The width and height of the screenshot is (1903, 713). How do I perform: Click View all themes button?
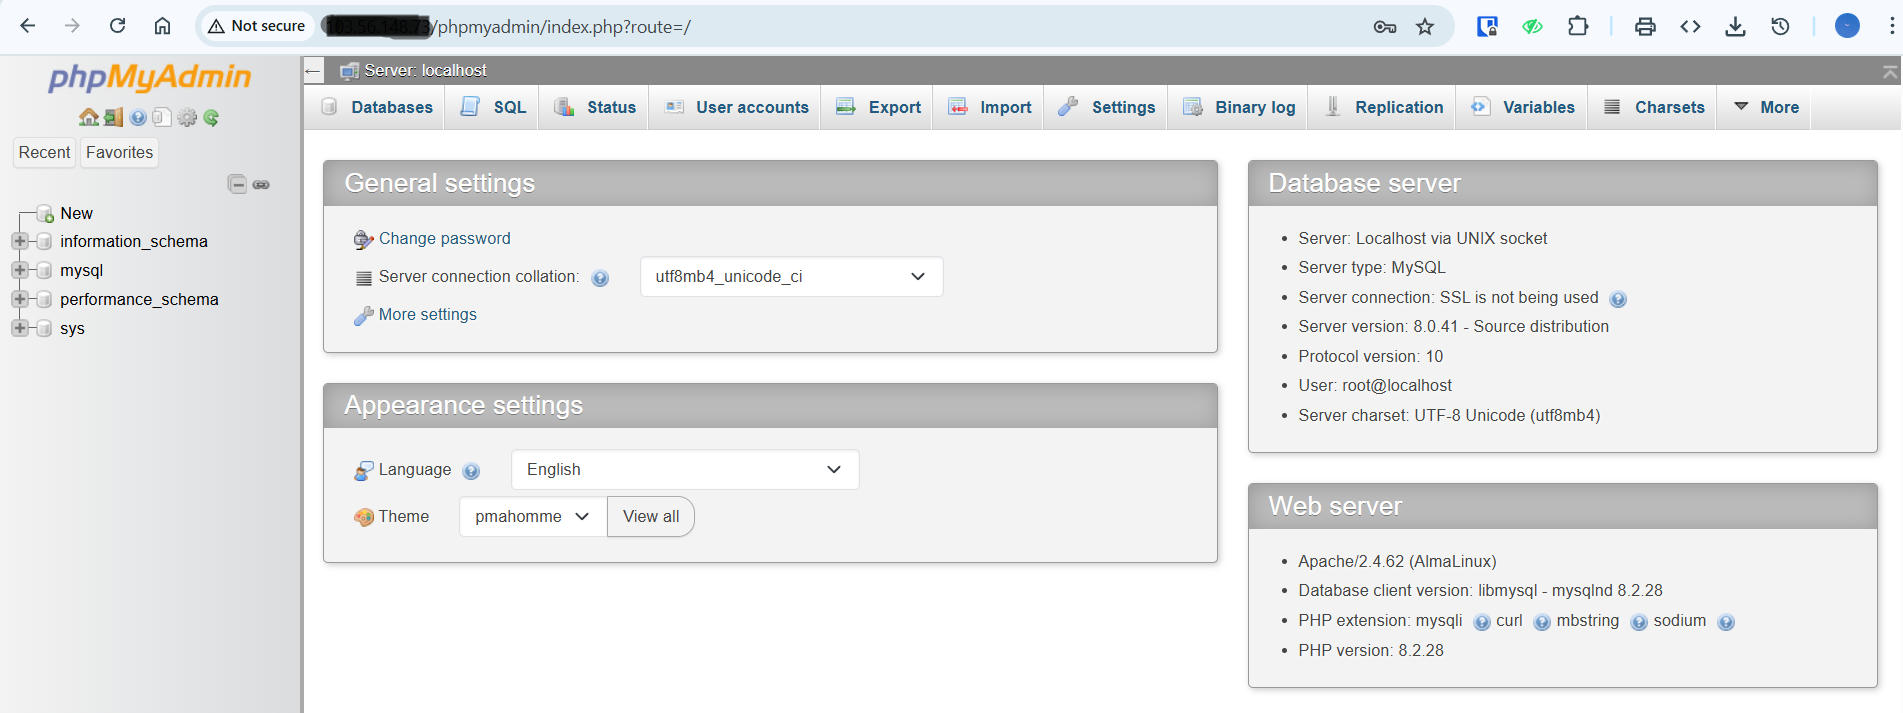pyautogui.click(x=651, y=517)
